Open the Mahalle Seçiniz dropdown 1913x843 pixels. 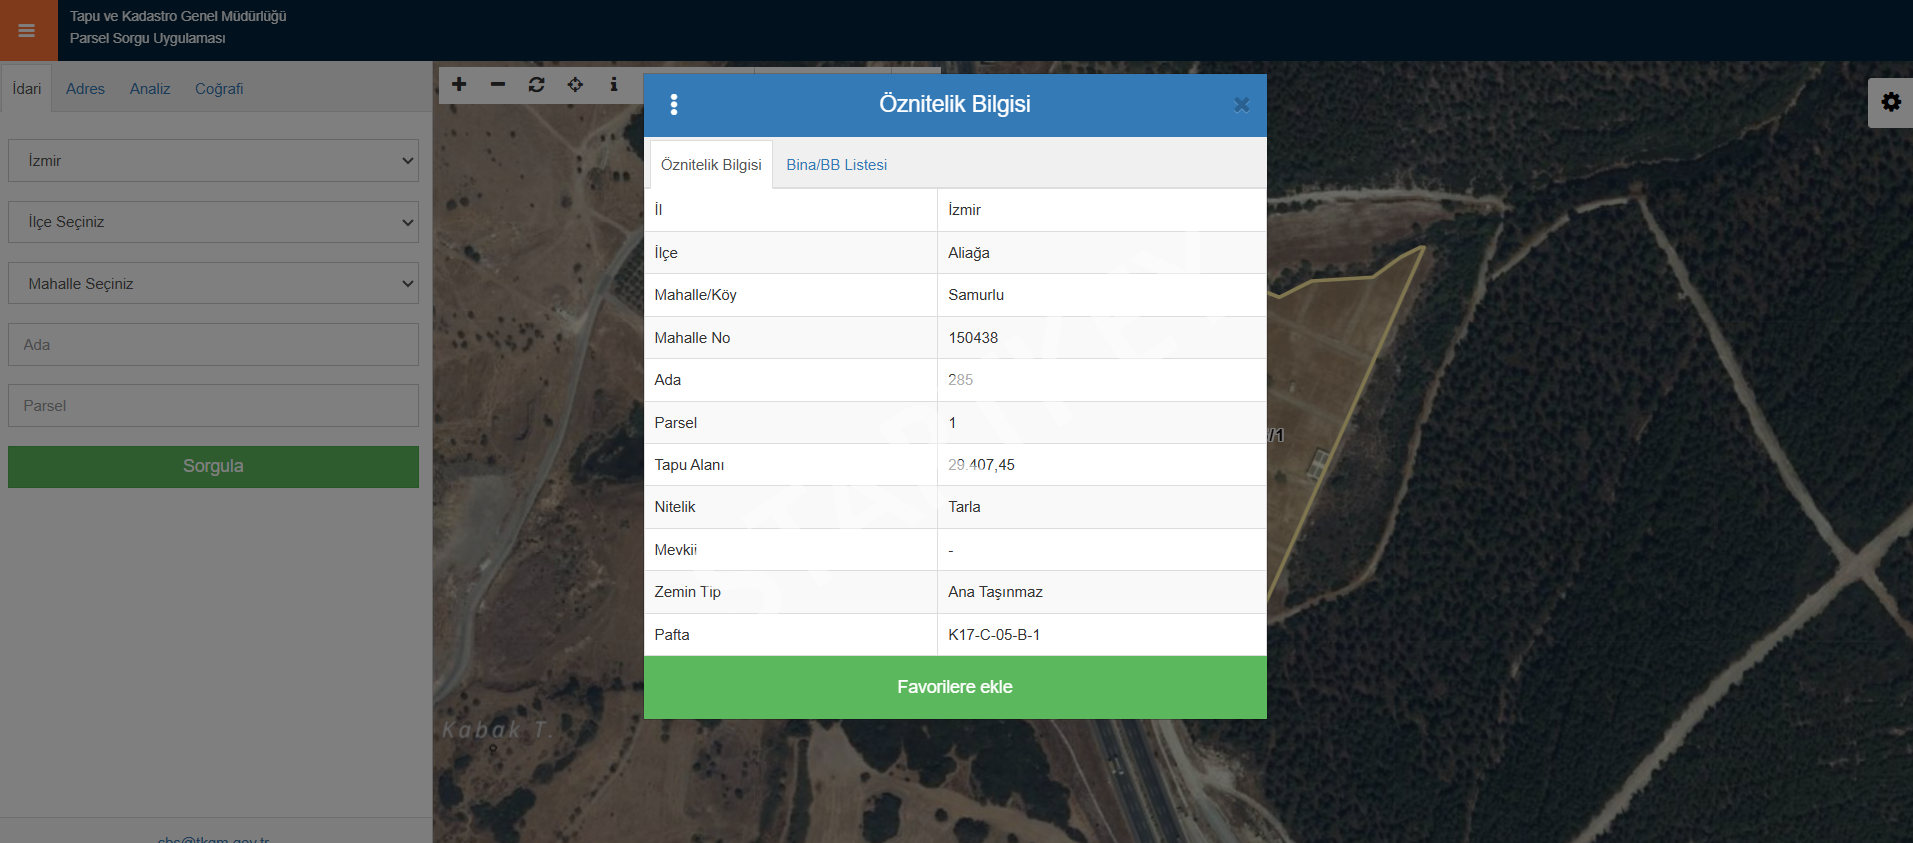(x=213, y=284)
